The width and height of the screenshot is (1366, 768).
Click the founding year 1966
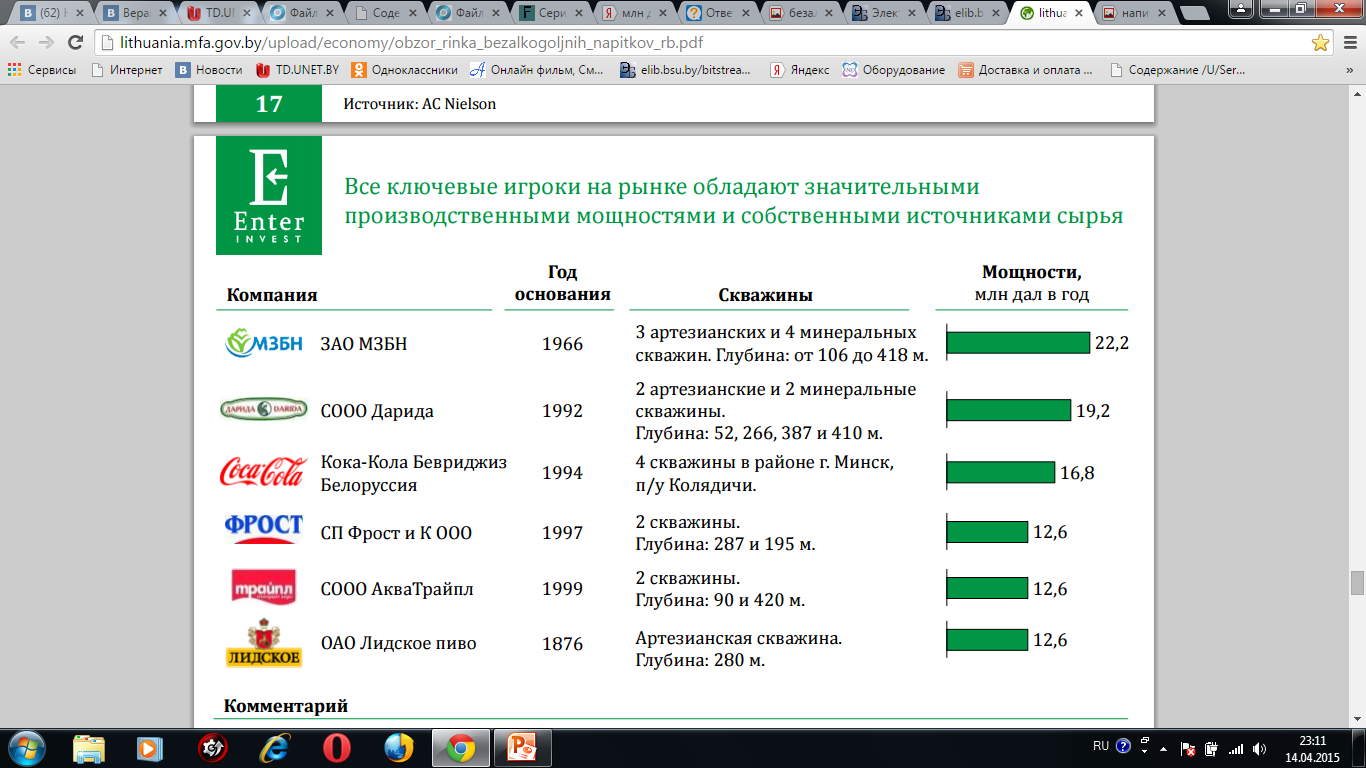point(562,344)
